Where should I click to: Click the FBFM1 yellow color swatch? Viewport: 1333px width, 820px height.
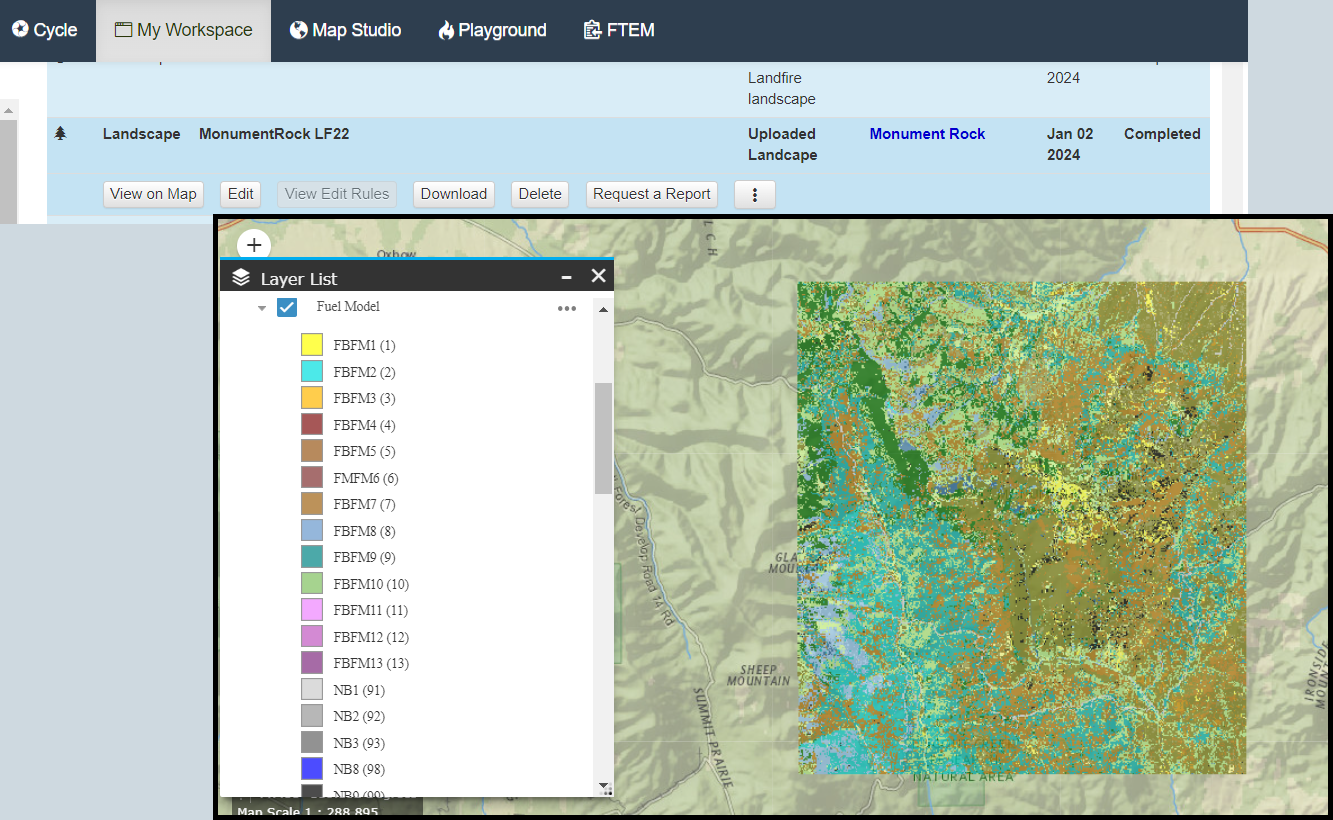(x=312, y=345)
